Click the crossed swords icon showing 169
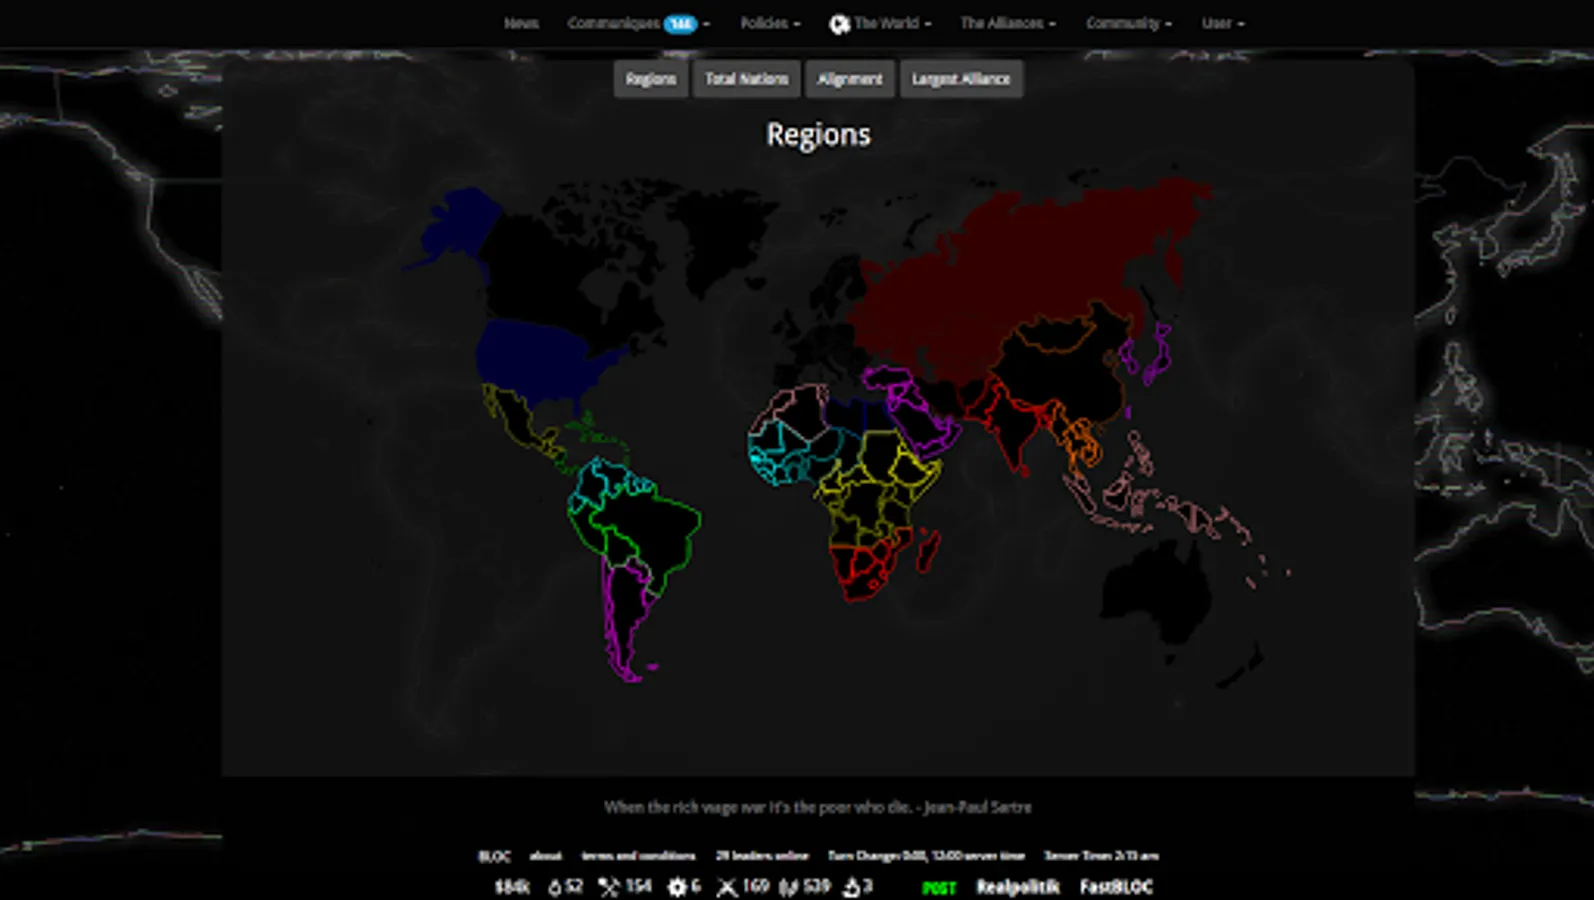Image resolution: width=1594 pixels, height=900 pixels. point(727,887)
